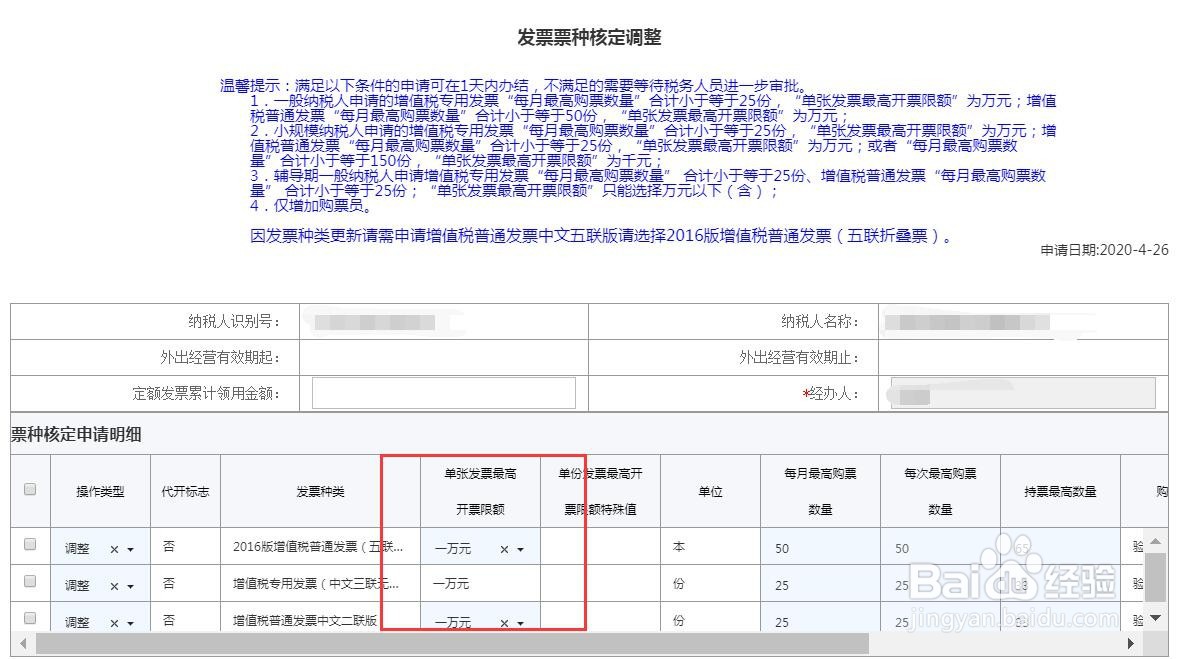Click the 单张发票最高开票限额 column header
The height and width of the screenshot is (659, 1184).
point(480,491)
